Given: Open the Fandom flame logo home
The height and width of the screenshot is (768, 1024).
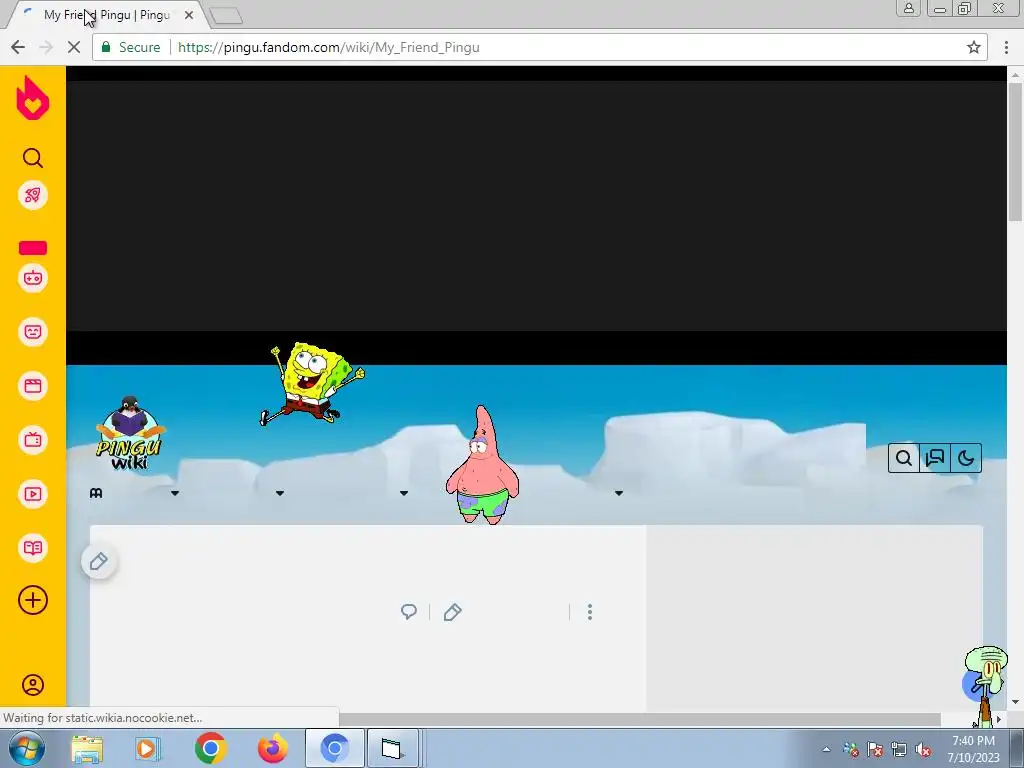Looking at the screenshot, I should pos(33,98).
